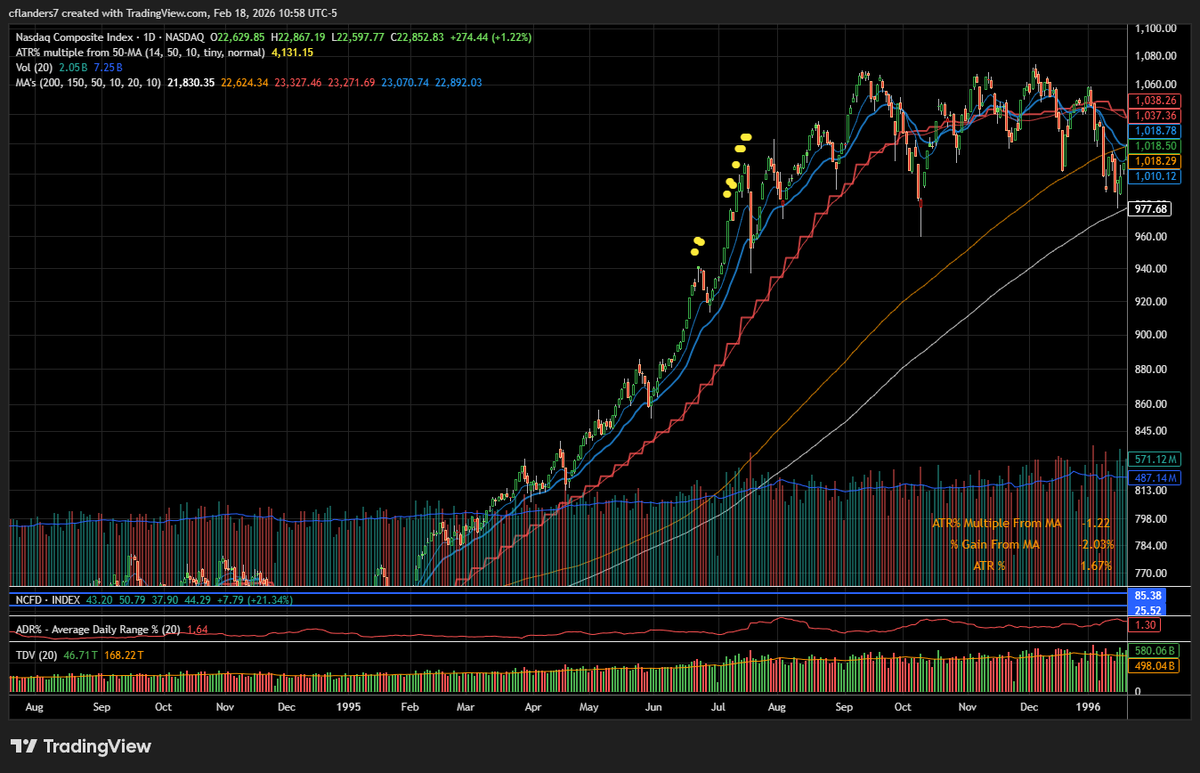The image size is (1200, 773).
Task: Click the 900.00 price scale label
Action: tap(1152, 335)
